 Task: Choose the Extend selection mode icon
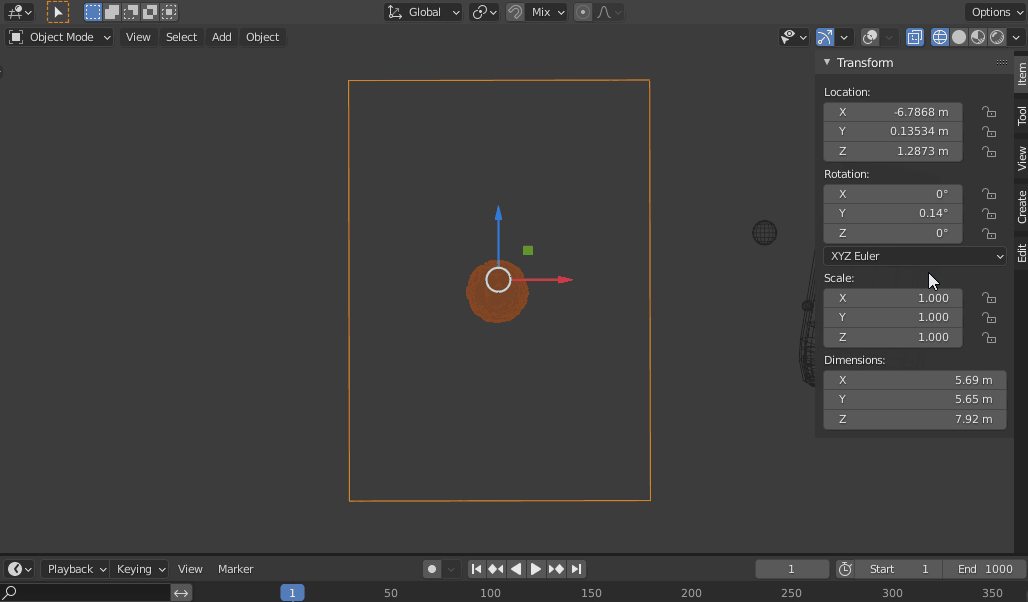tap(110, 12)
